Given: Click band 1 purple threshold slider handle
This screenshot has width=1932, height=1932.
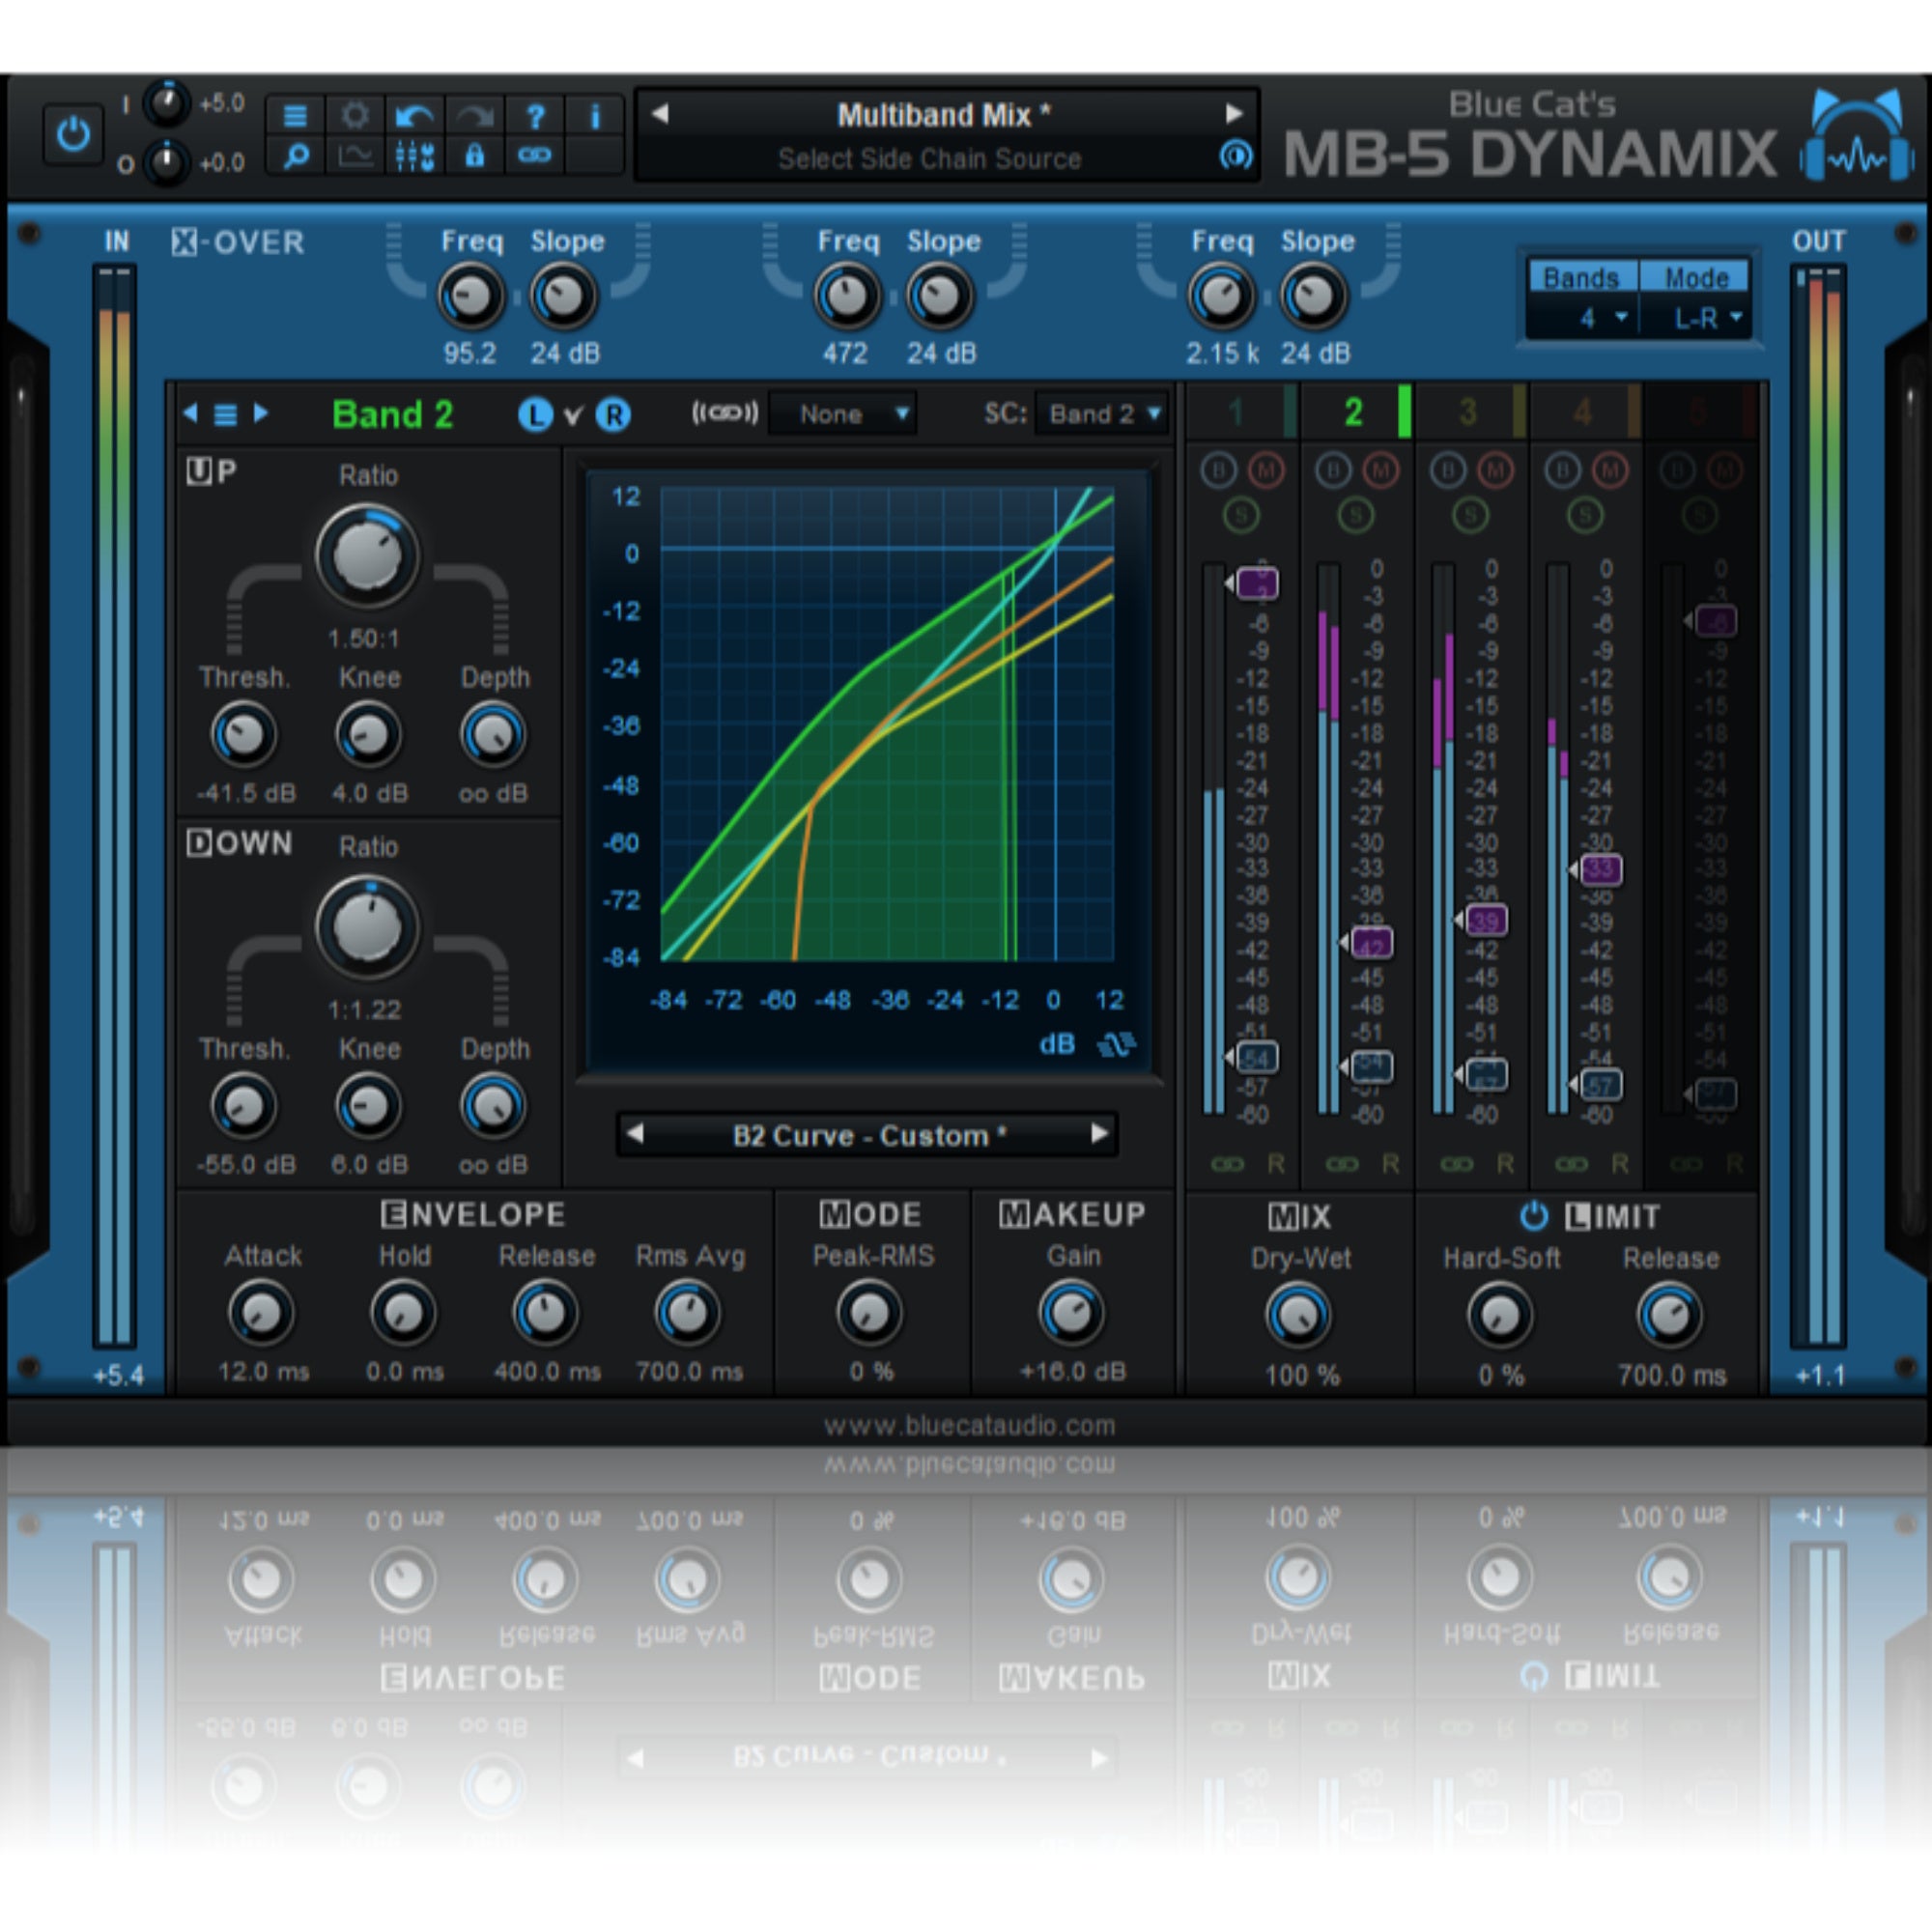Looking at the screenshot, I should point(1258,583).
